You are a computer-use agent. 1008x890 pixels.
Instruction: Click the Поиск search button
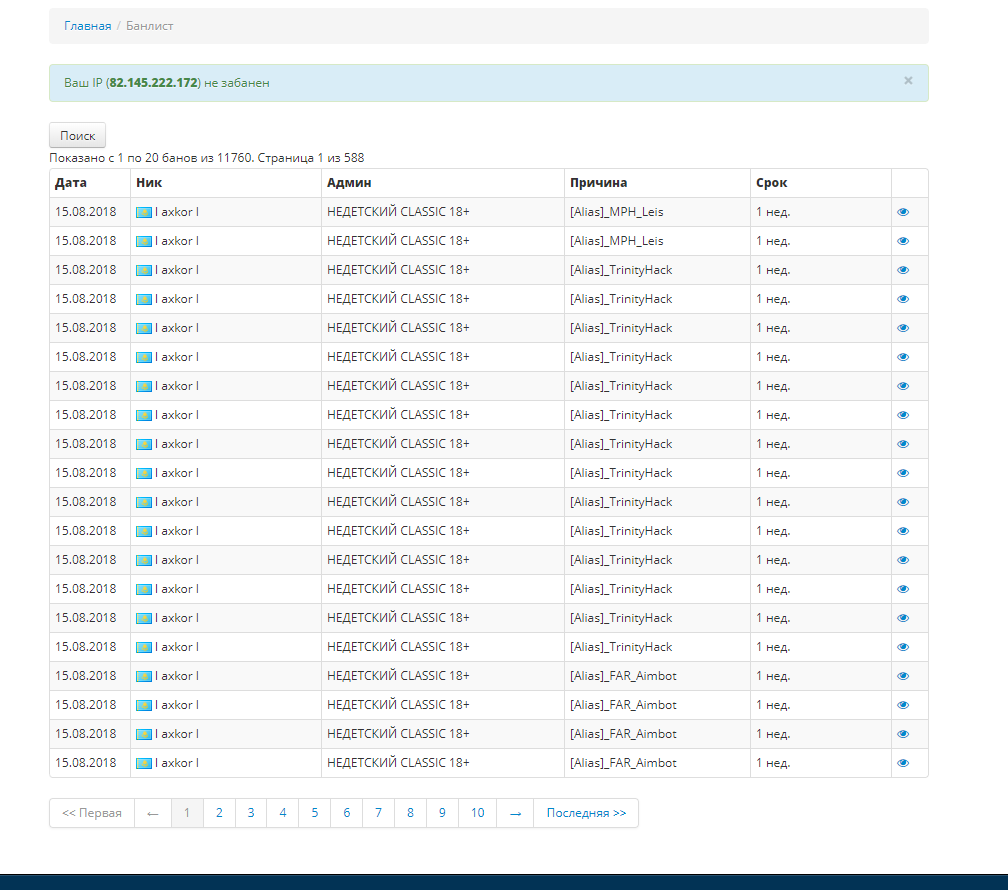(77, 136)
